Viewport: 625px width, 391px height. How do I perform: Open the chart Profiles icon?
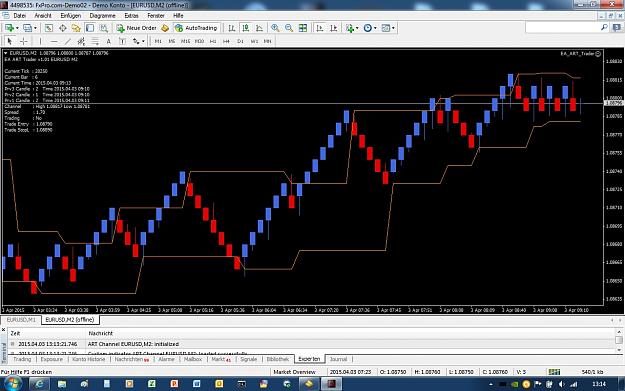27,28
